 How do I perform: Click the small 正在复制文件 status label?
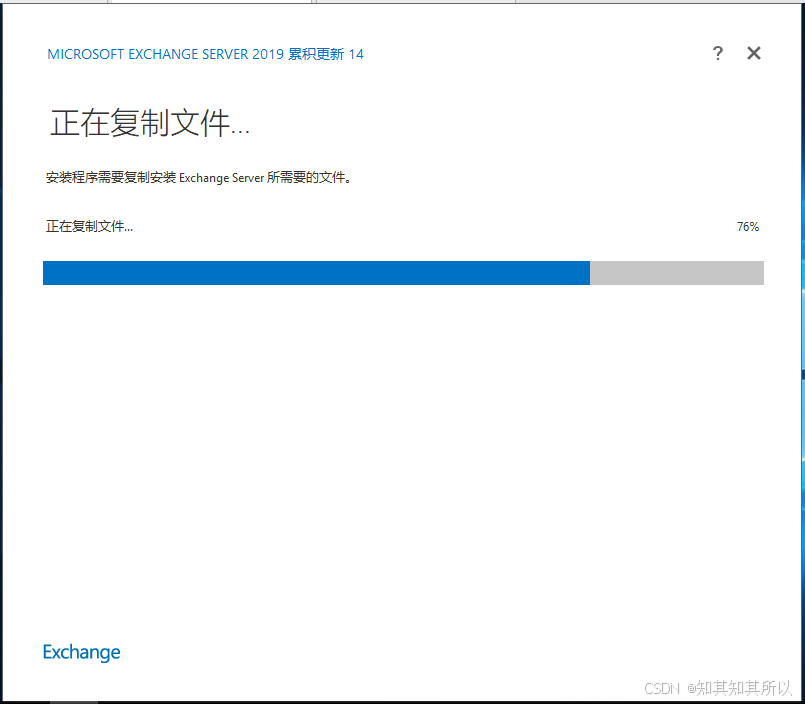coord(89,226)
